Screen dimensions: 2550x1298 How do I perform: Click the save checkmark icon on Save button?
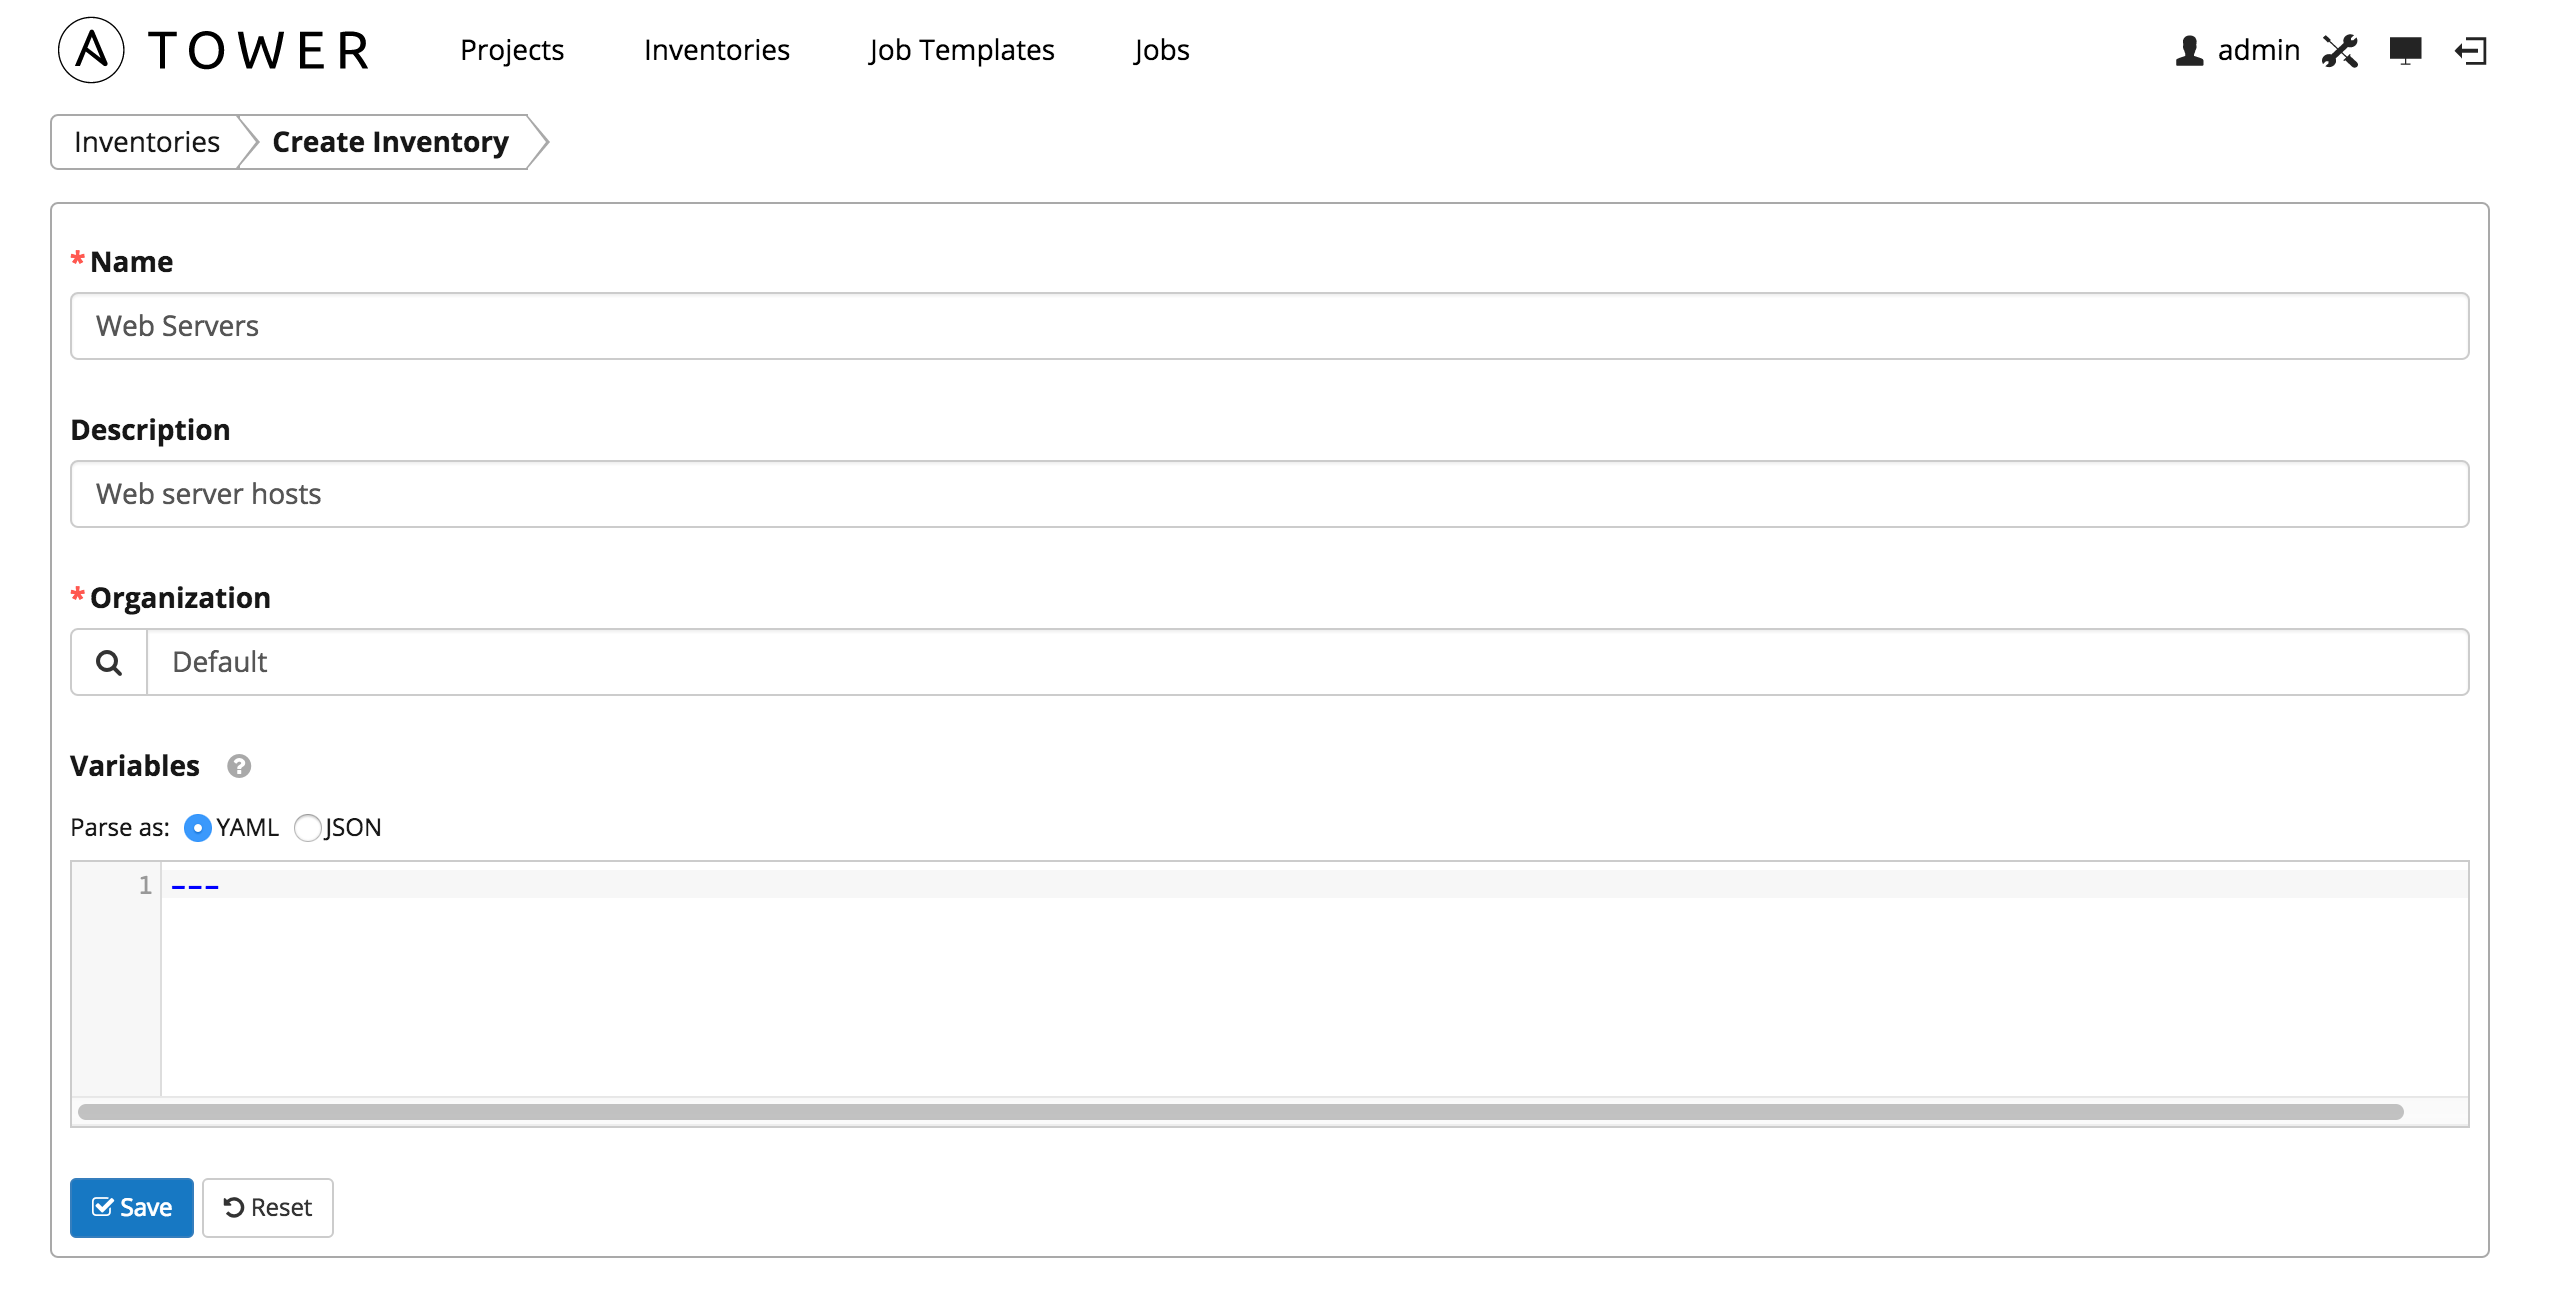[x=103, y=1205]
